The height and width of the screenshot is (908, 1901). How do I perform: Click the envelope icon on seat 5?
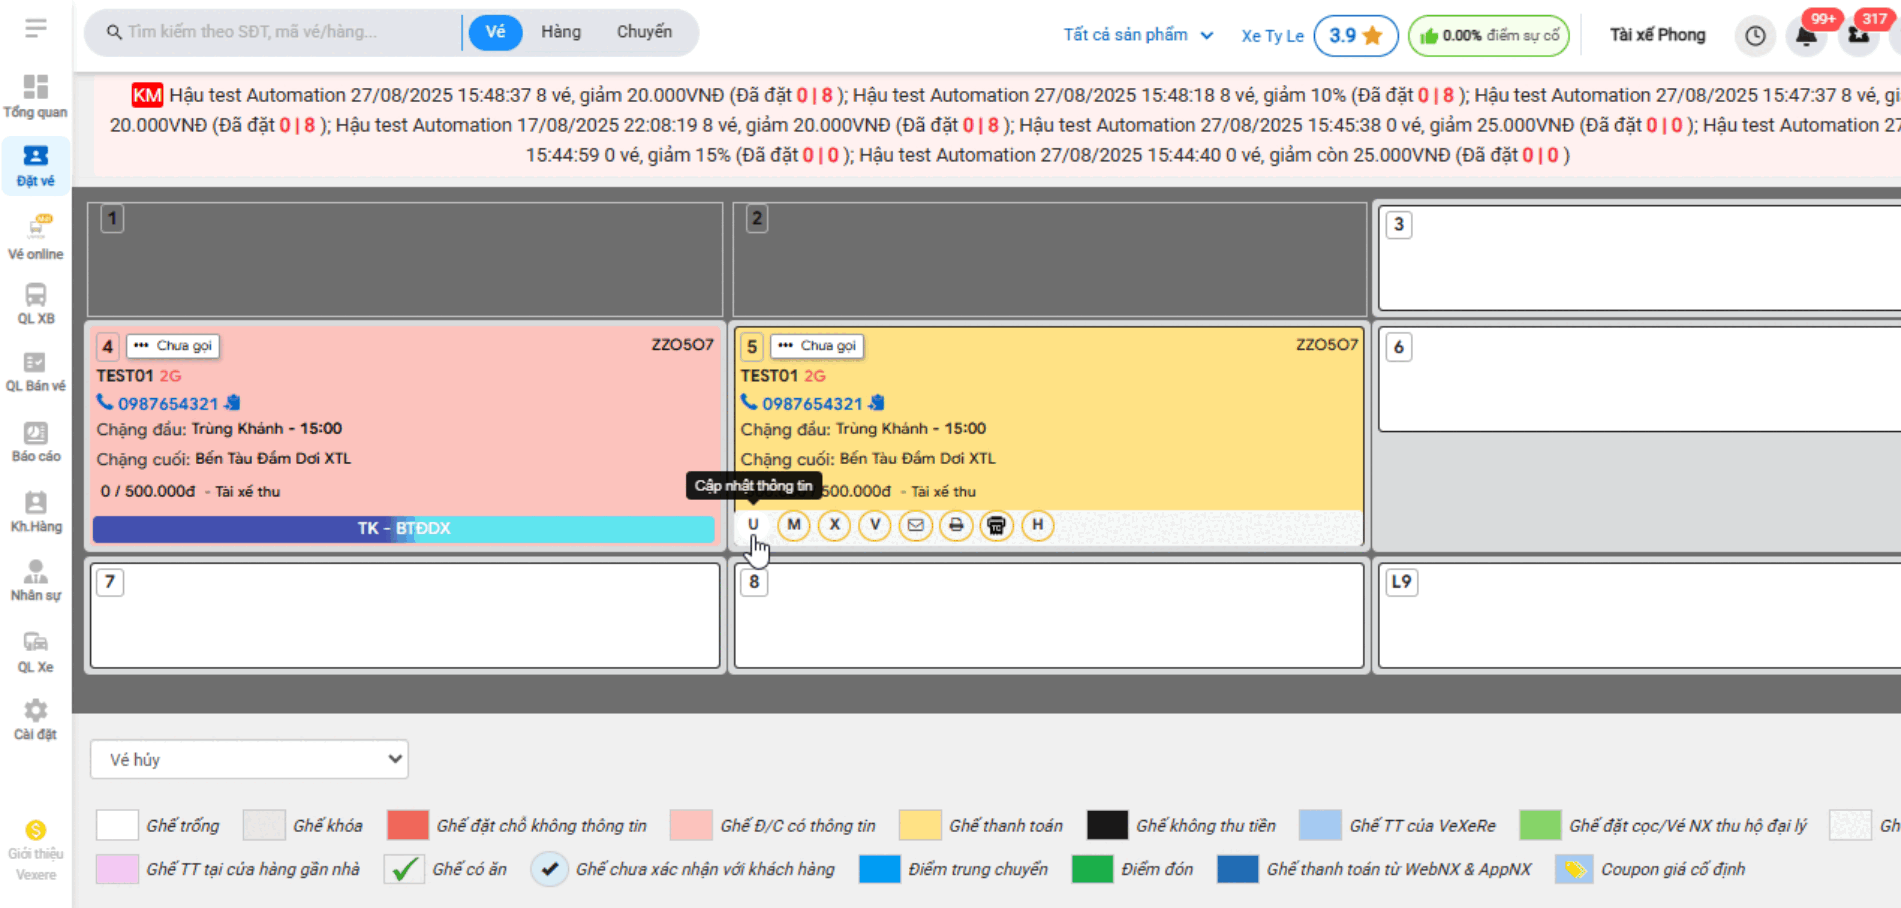915,525
